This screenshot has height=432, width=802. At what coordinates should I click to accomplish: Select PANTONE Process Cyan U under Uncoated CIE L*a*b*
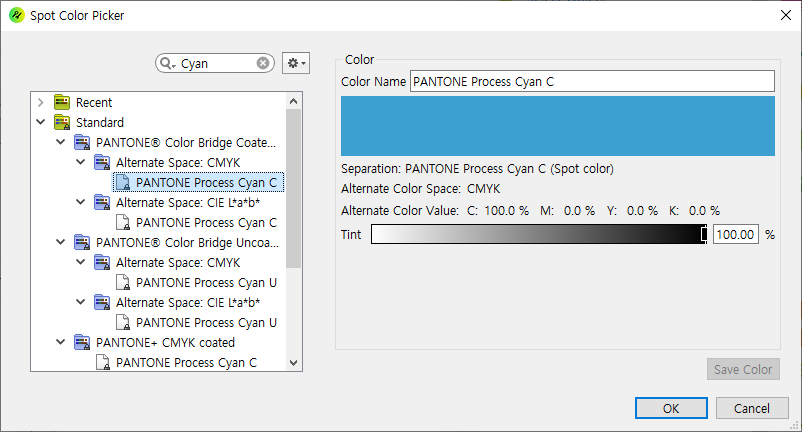pos(206,323)
